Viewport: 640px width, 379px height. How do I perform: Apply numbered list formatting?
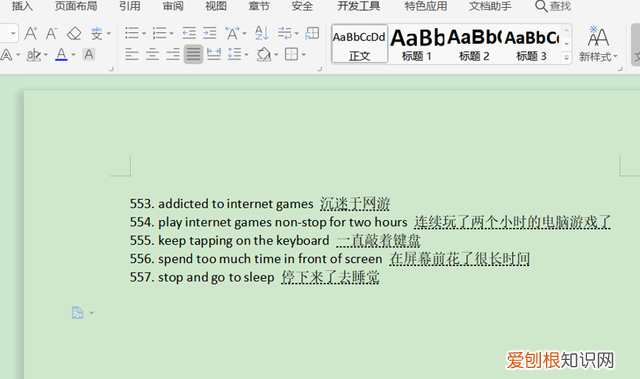click(159, 33)
